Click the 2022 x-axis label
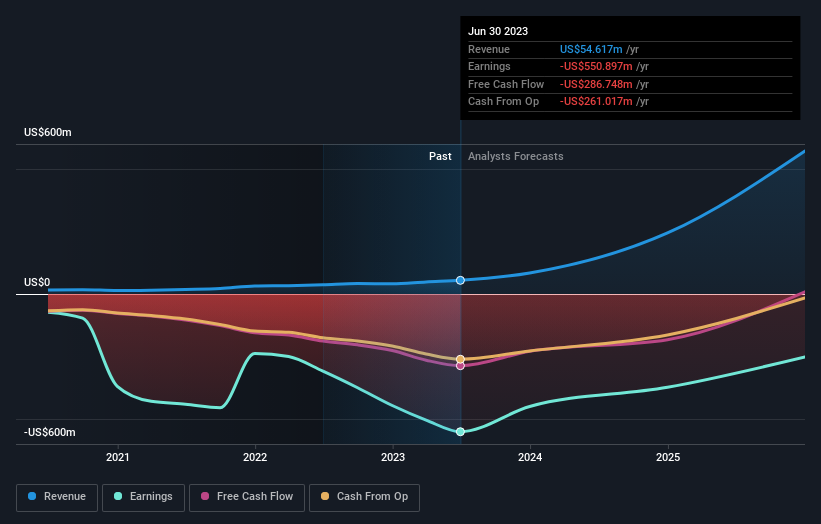The height and width of the screenshot is (524, 821). click(x=255, y=457)
